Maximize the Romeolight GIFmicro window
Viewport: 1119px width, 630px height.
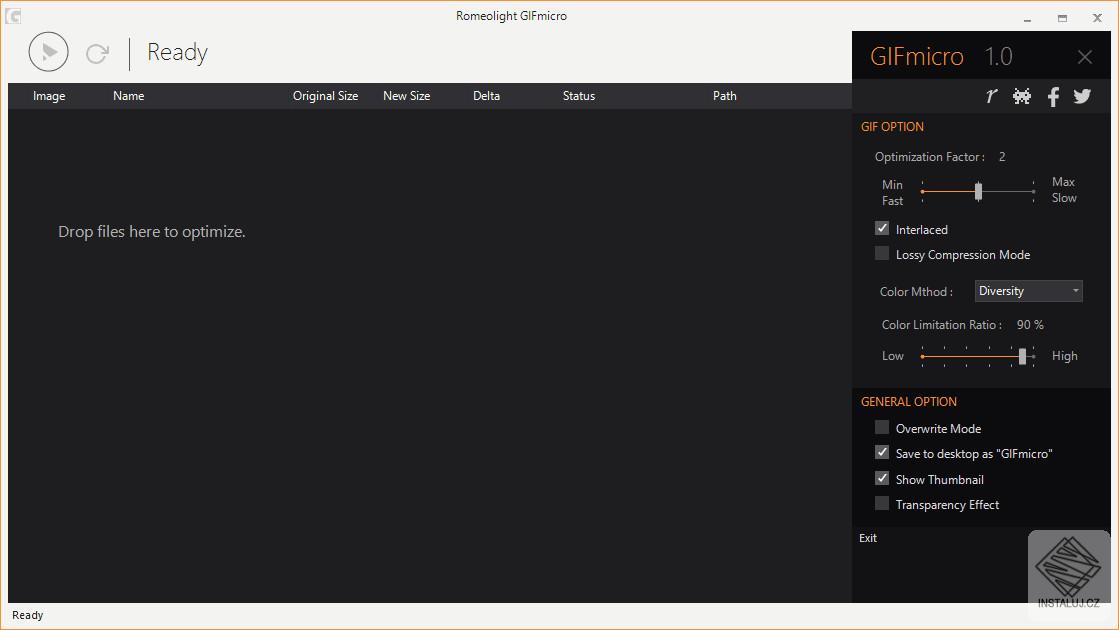[x=1063, y=18]
